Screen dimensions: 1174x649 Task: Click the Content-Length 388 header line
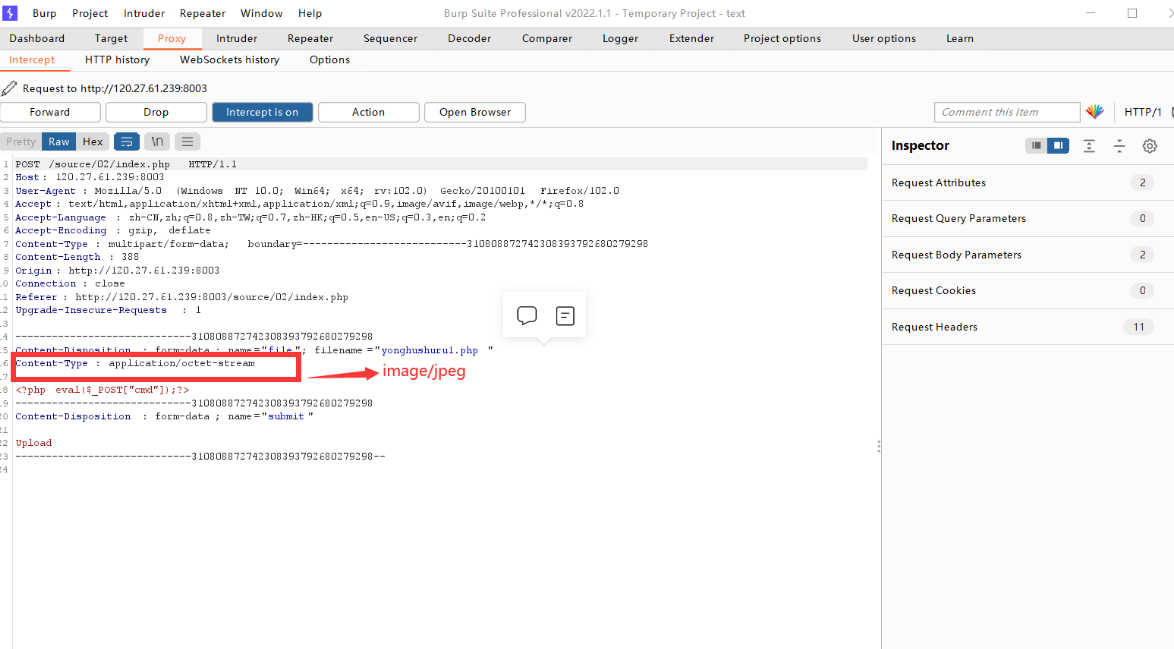click(77, 257)
